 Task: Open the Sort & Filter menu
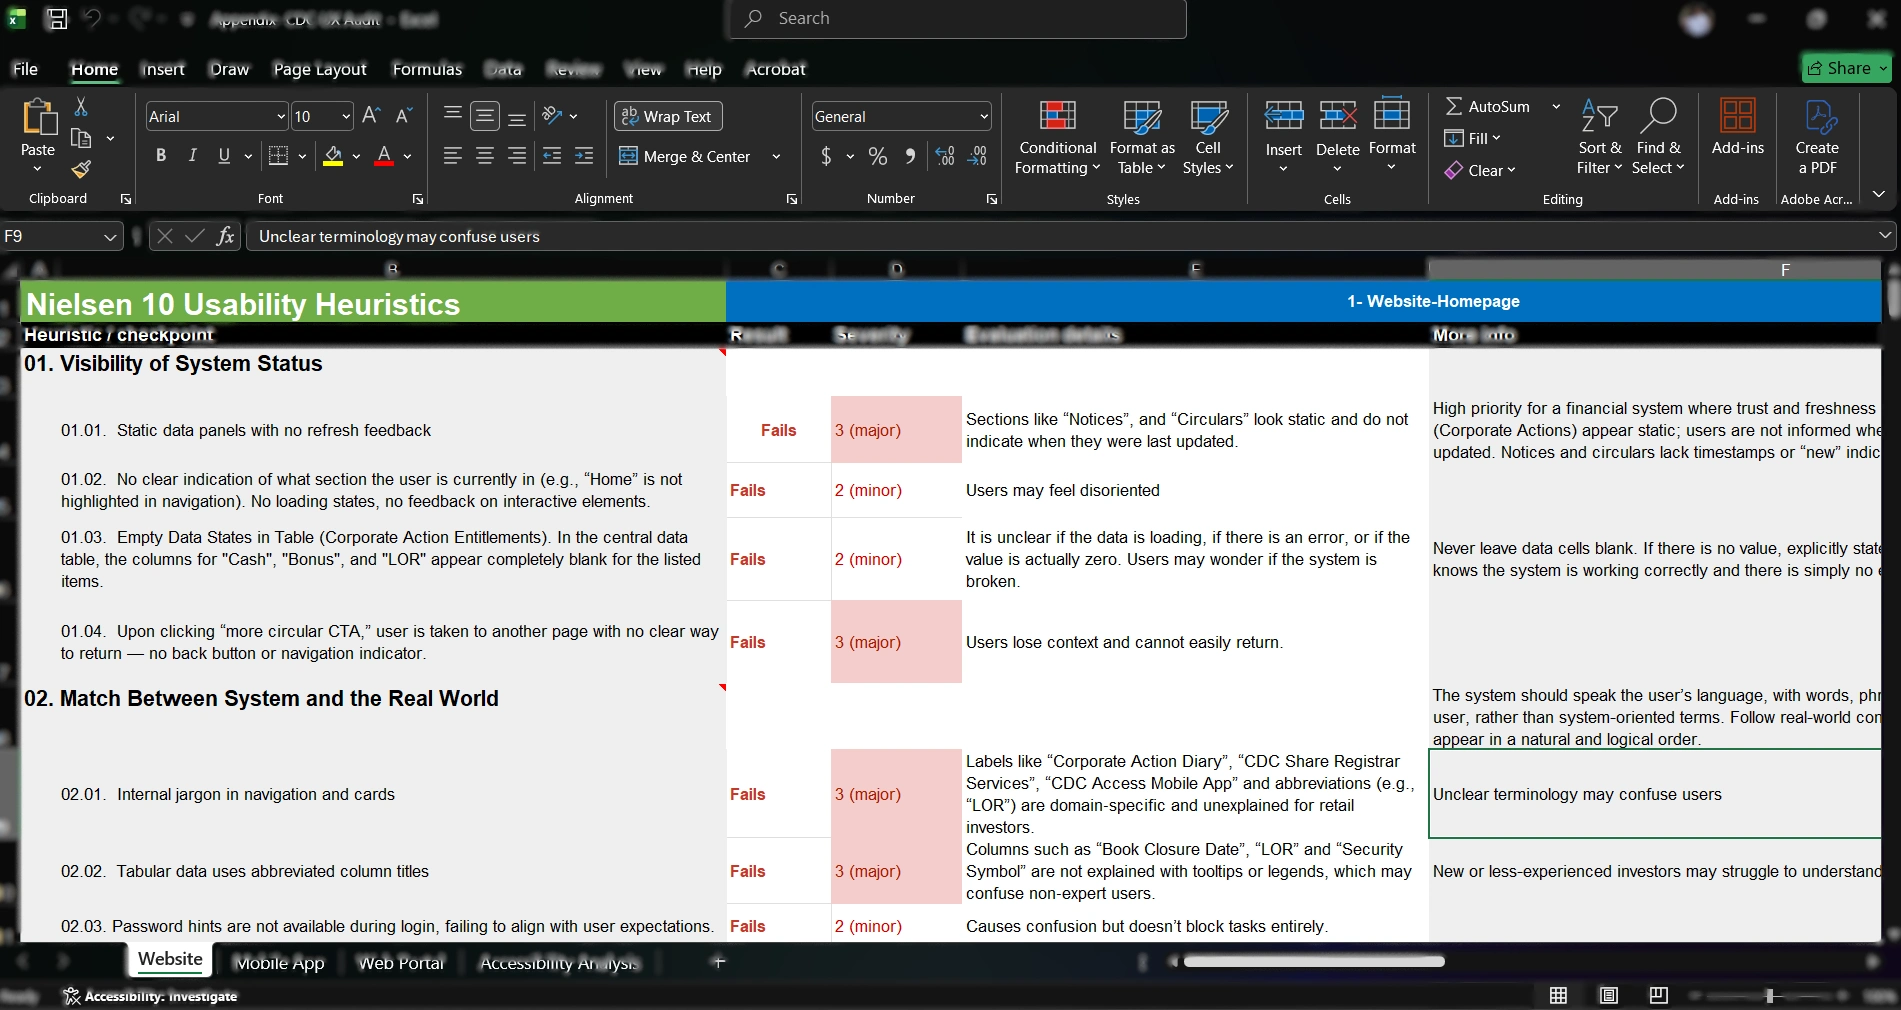point(1599,138)
